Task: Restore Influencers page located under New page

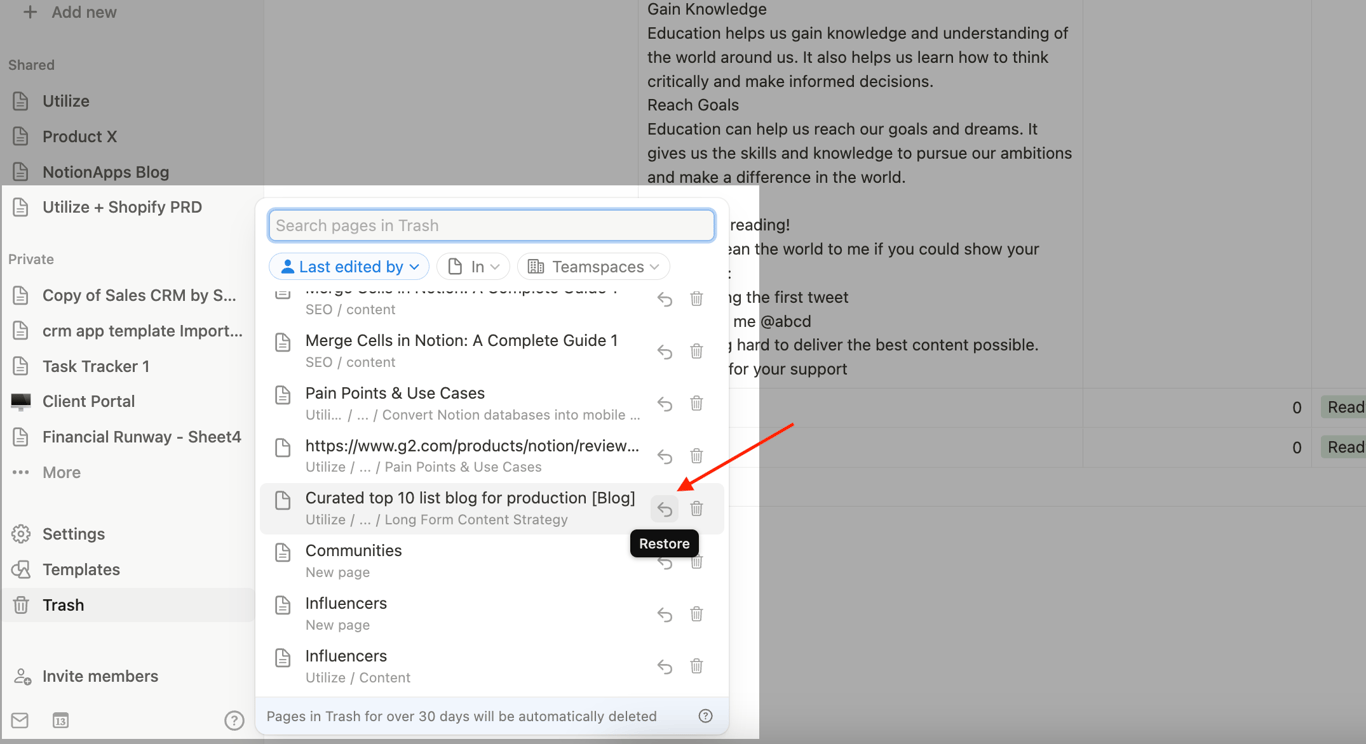Action: point(665,615)
